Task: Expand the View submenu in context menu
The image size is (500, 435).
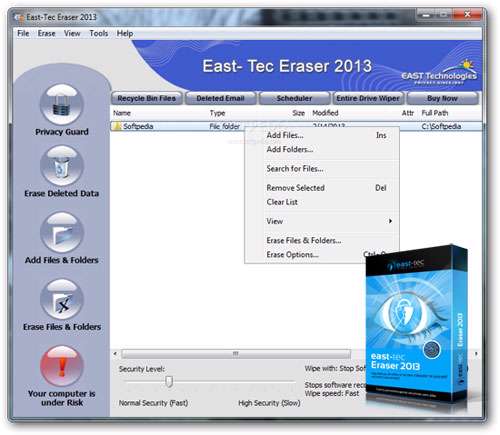Action: (x=322, y=221)
